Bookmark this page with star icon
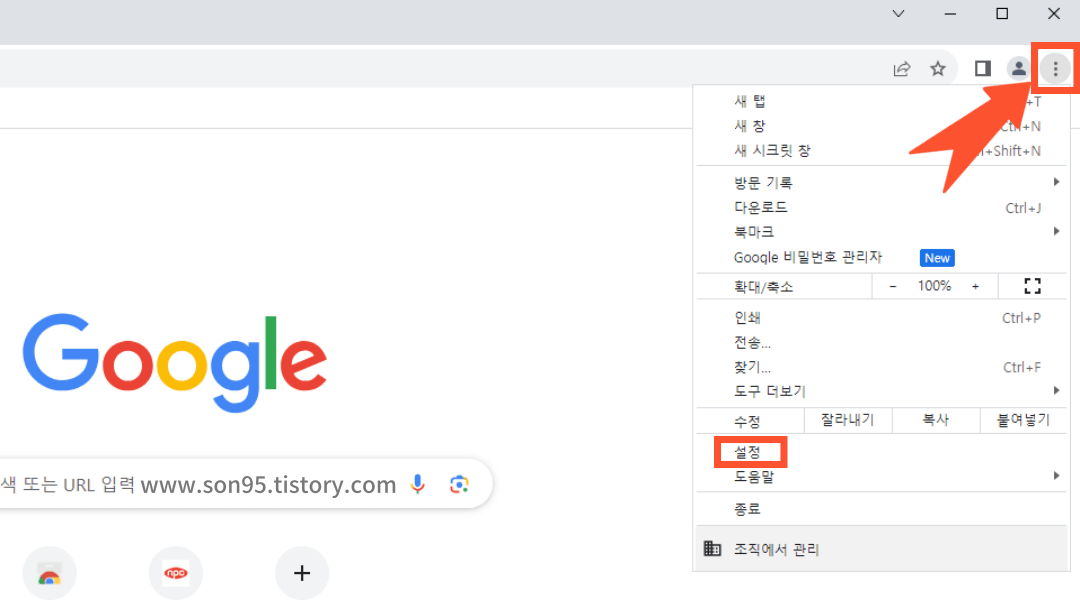Screen dimensions: 1080x600 pos(937,68)
